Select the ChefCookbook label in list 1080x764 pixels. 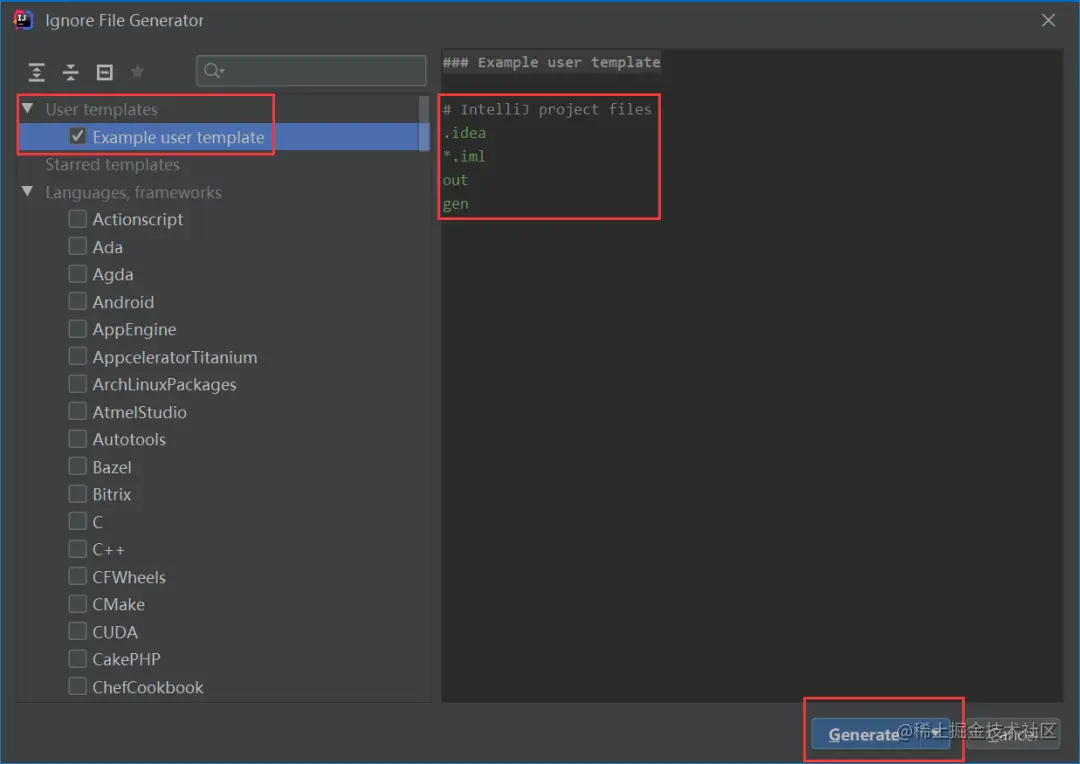click(x=148, y=687)
